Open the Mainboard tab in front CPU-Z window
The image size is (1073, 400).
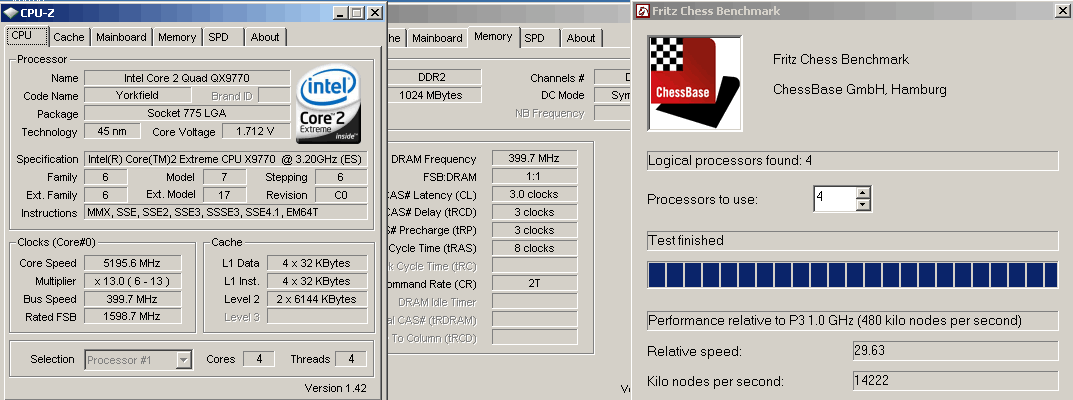(121, 38)
